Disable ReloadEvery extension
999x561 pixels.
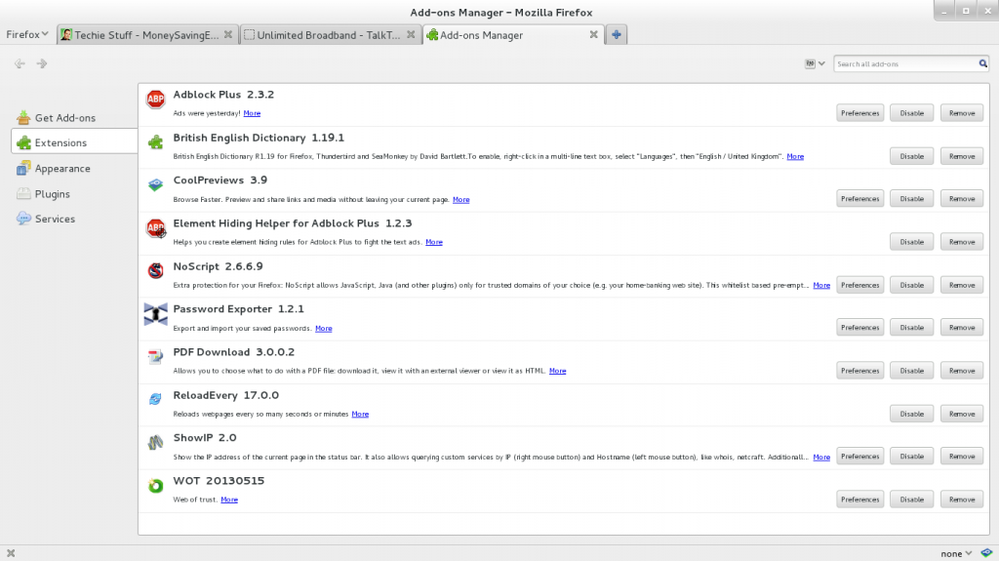tap(911, 414)
